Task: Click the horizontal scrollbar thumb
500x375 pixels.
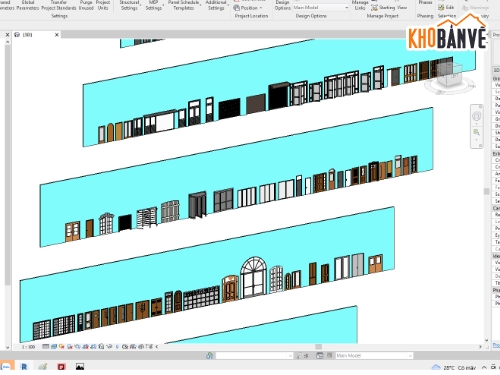Action: pos(319,347)
